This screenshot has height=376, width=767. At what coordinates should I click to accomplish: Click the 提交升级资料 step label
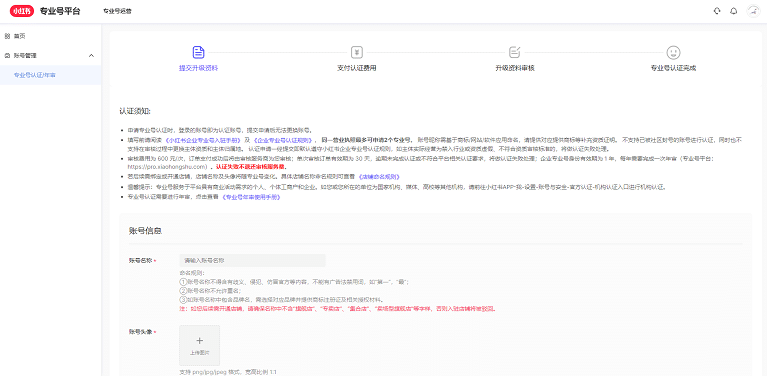(199, 68)
